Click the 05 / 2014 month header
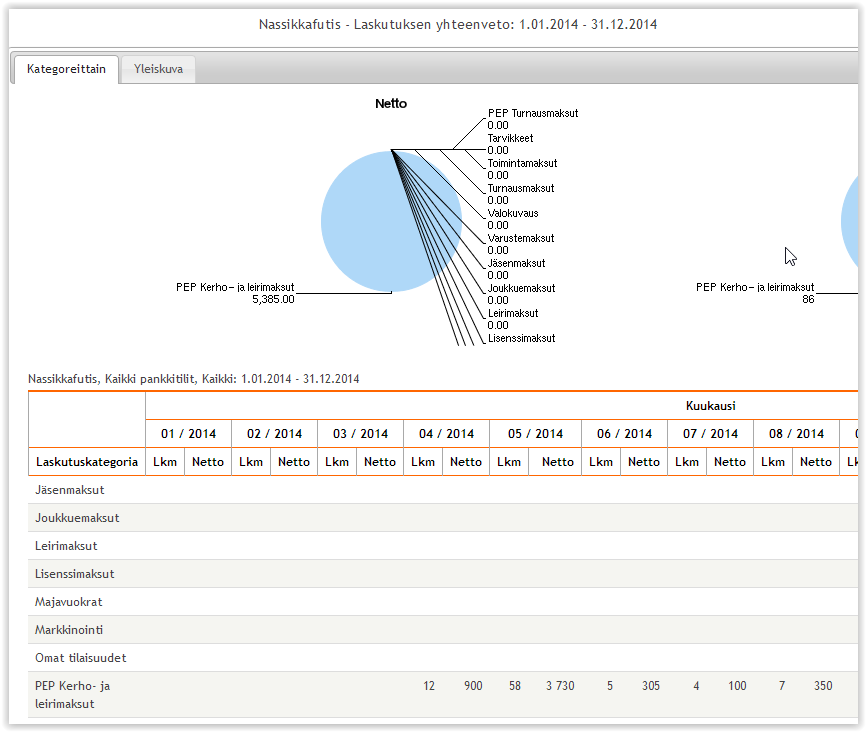This screenshot has height=732, width=866. click(535, 434)
